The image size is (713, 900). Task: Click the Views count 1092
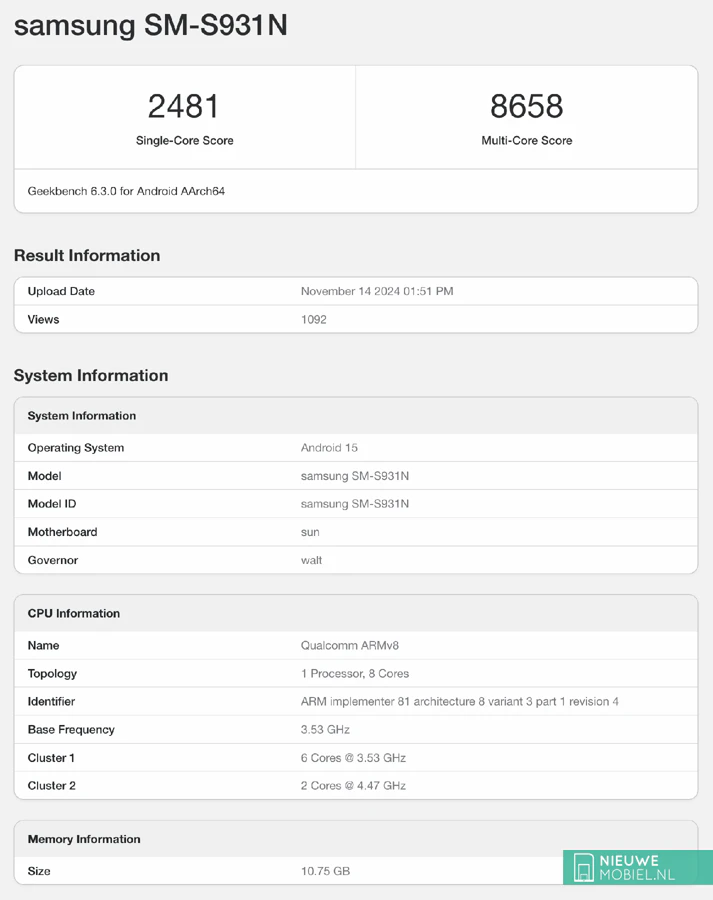[314, 320]
